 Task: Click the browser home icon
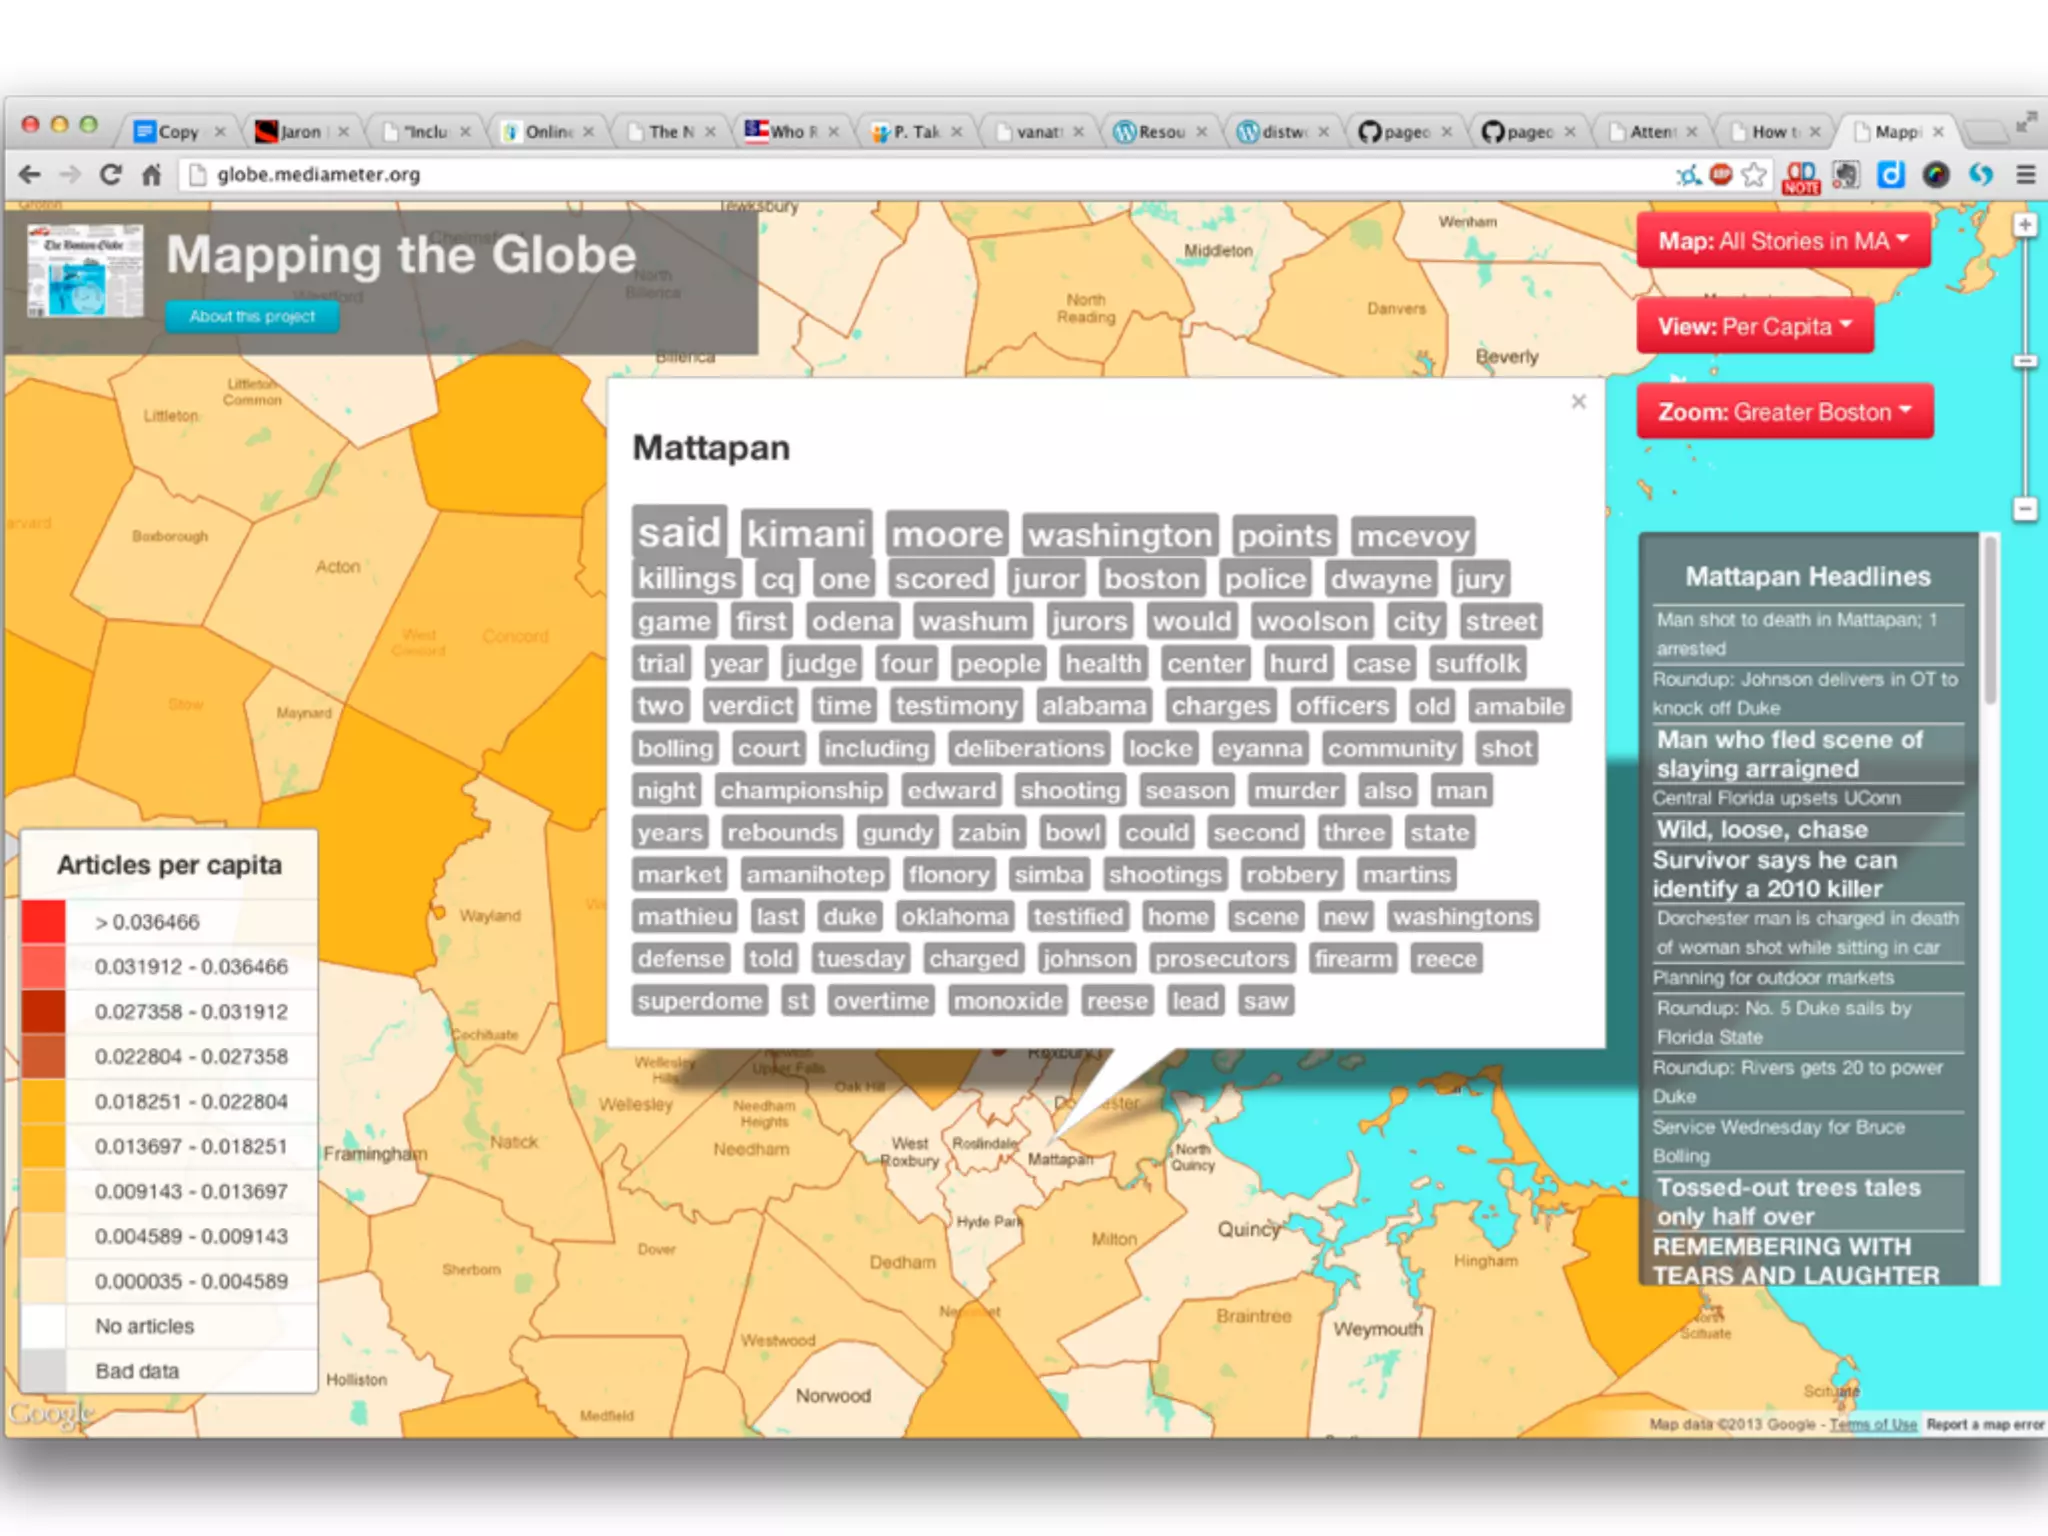point(151,175)
